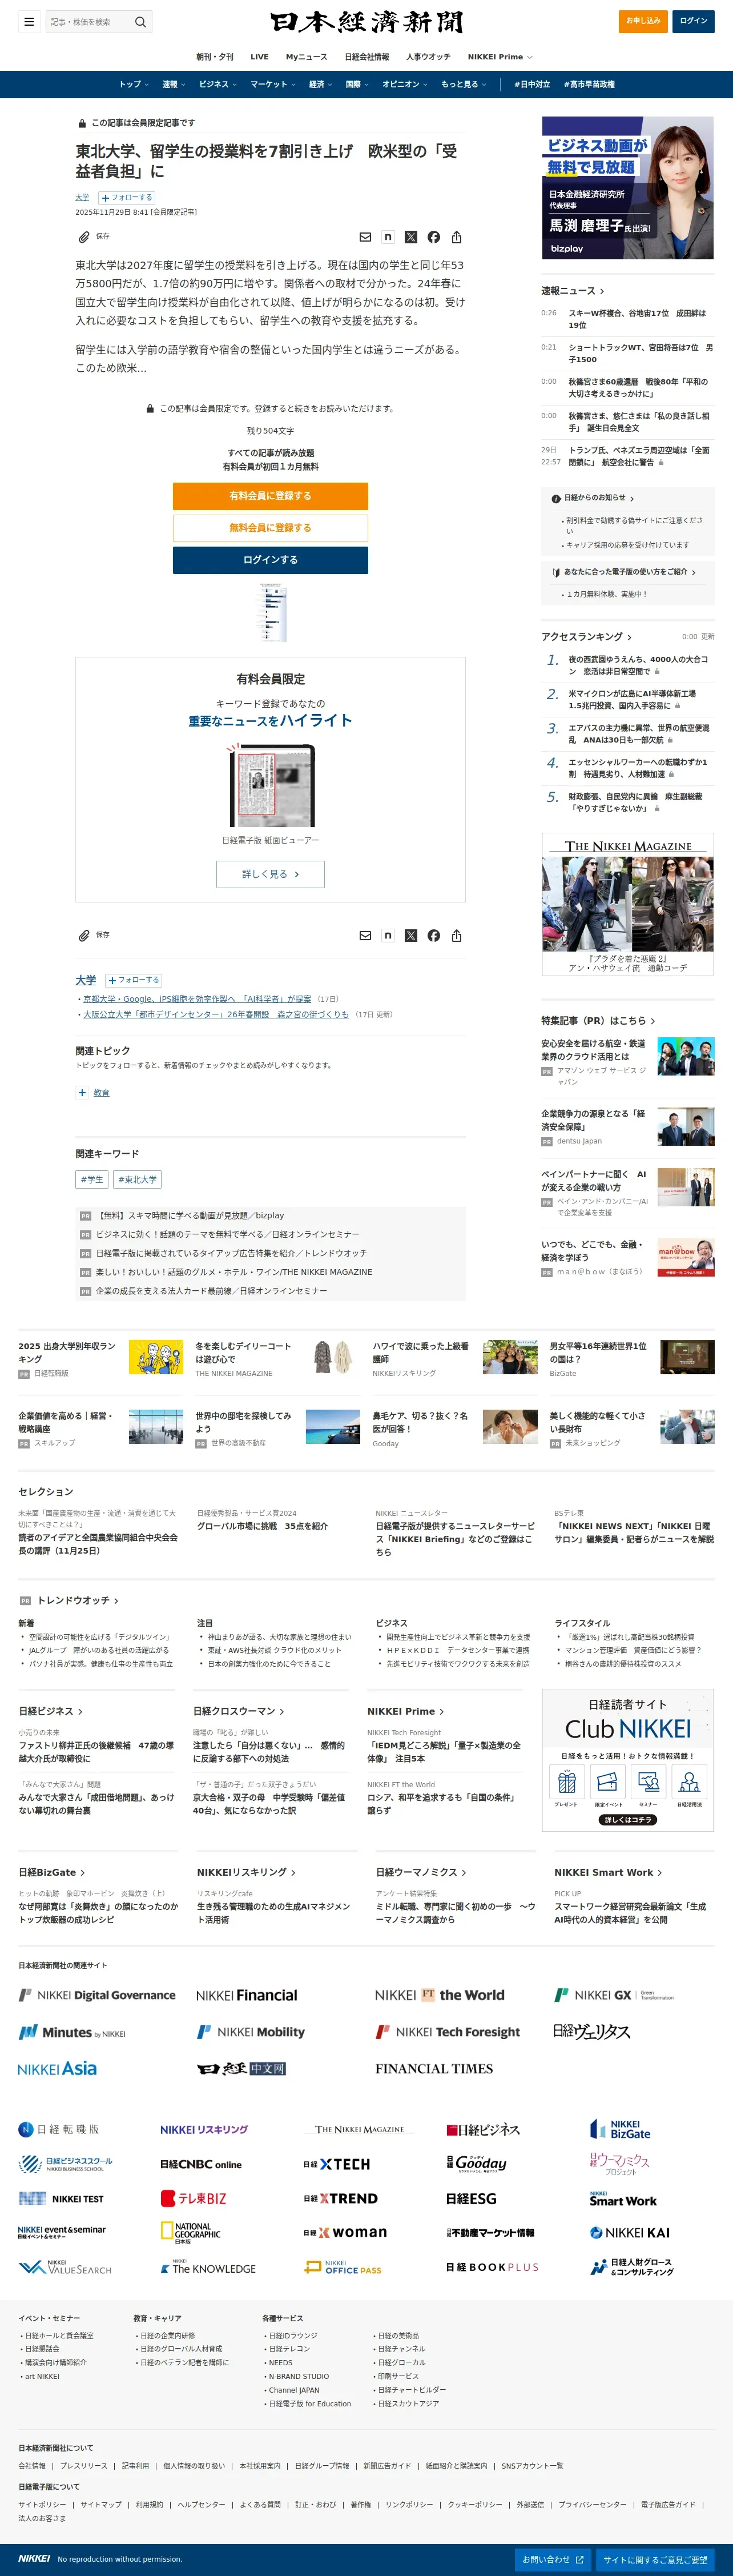Open the 速報ニュース section heading link
The width and height of the screenshot is (733, 2576).
coord(572,291)
